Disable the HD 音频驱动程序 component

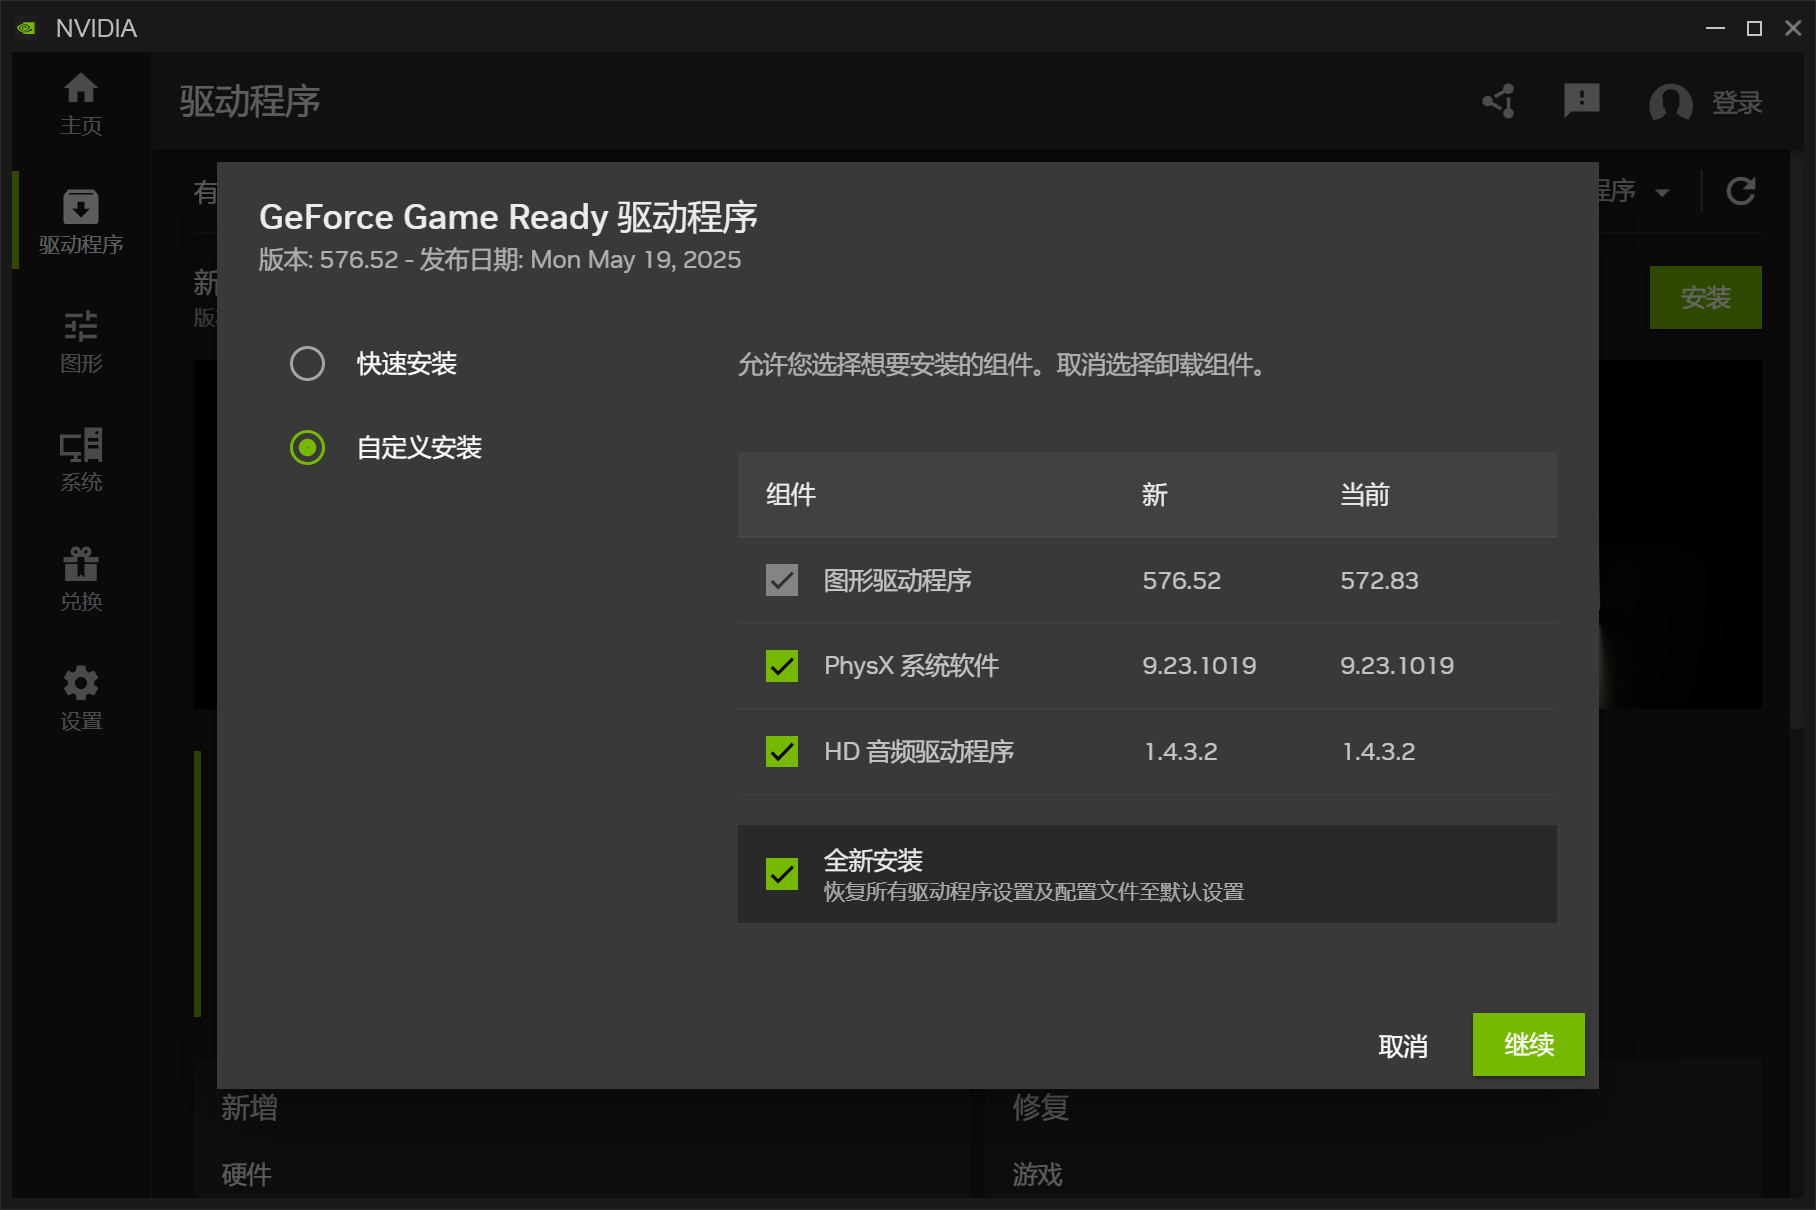(x=781, y=752)
